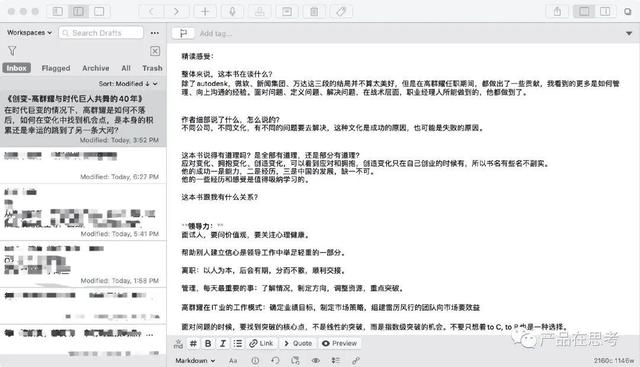Click the microphone dictation icon in toolbar
The height and width of the screenshot is (367, 640).
click(232, 11)
